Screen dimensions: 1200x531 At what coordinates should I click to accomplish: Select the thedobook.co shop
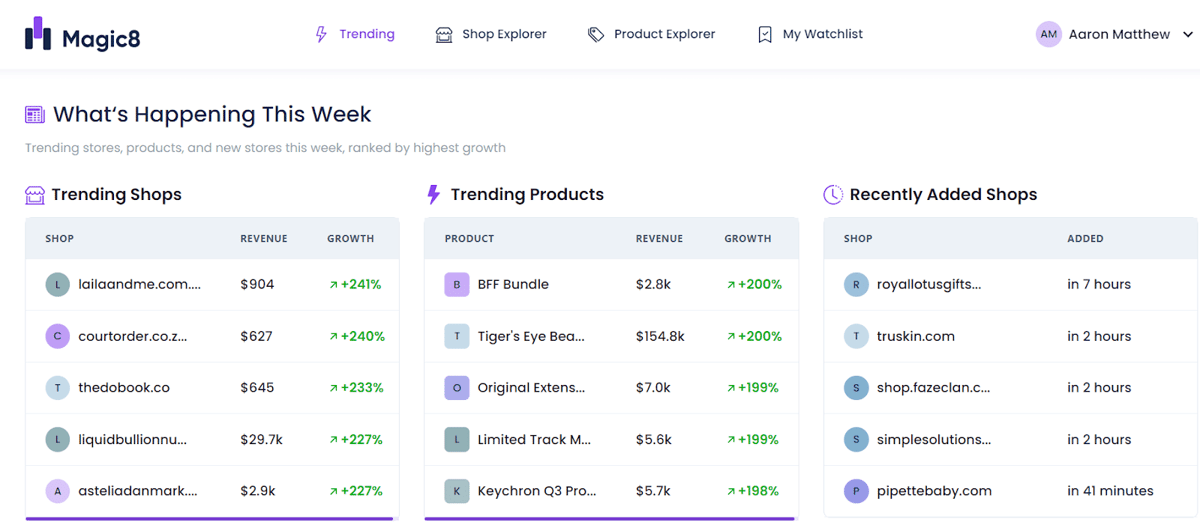(212, 387)
